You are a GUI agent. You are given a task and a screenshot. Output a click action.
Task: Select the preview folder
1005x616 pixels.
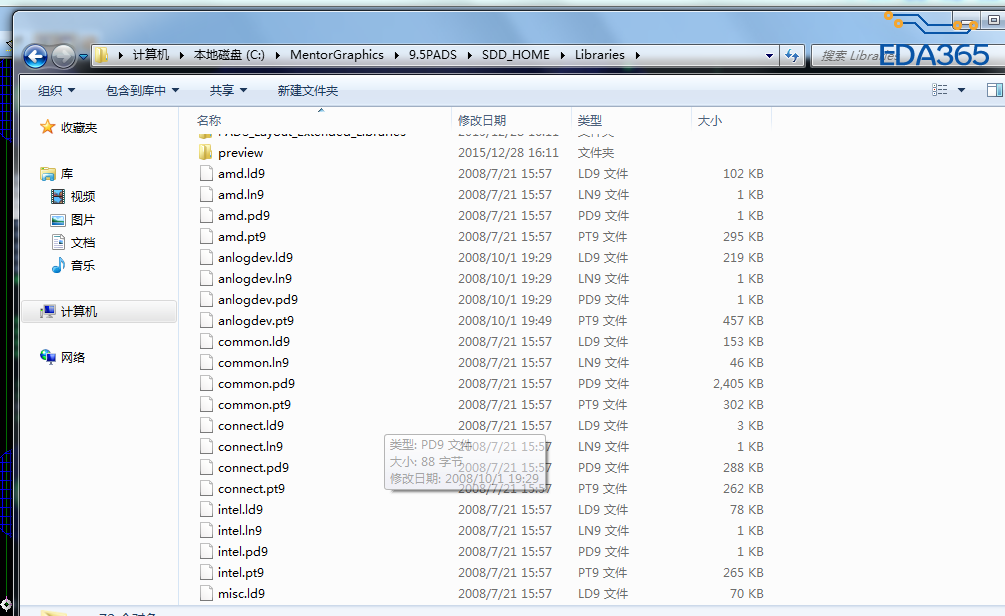240,153
